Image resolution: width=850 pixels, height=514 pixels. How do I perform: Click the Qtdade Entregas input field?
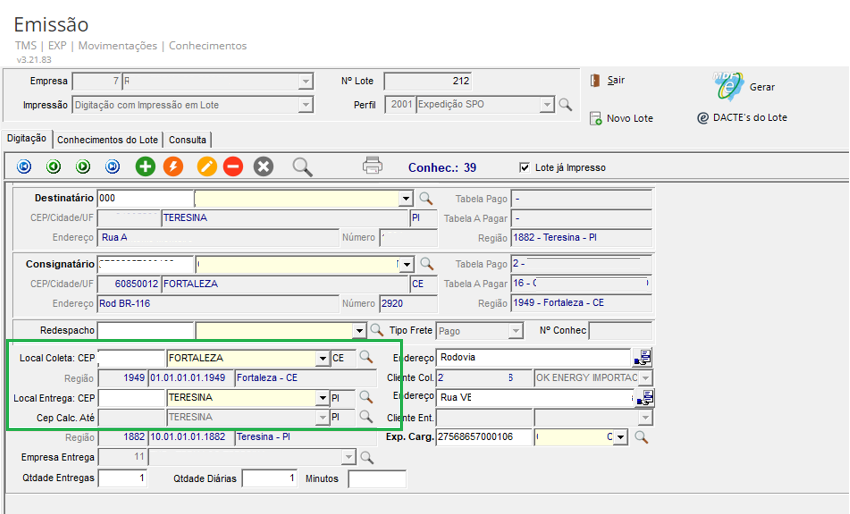122,478
